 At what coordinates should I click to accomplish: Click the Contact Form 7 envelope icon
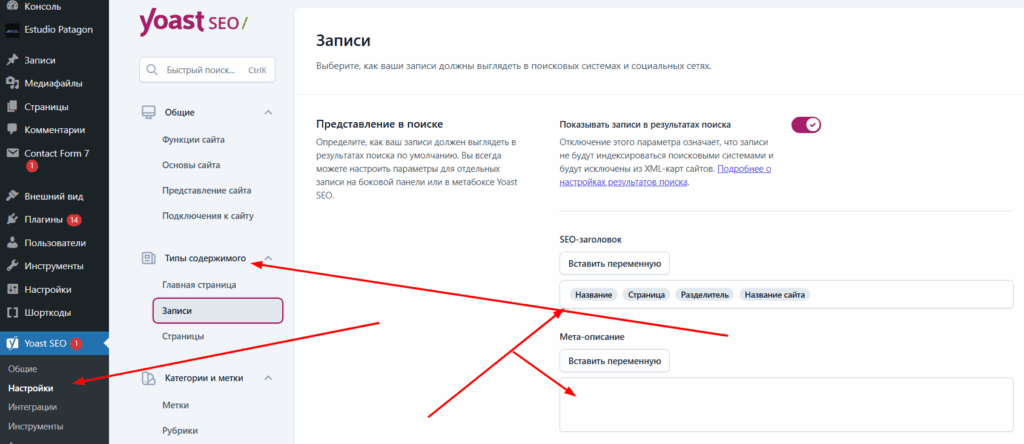coord(11,153)
